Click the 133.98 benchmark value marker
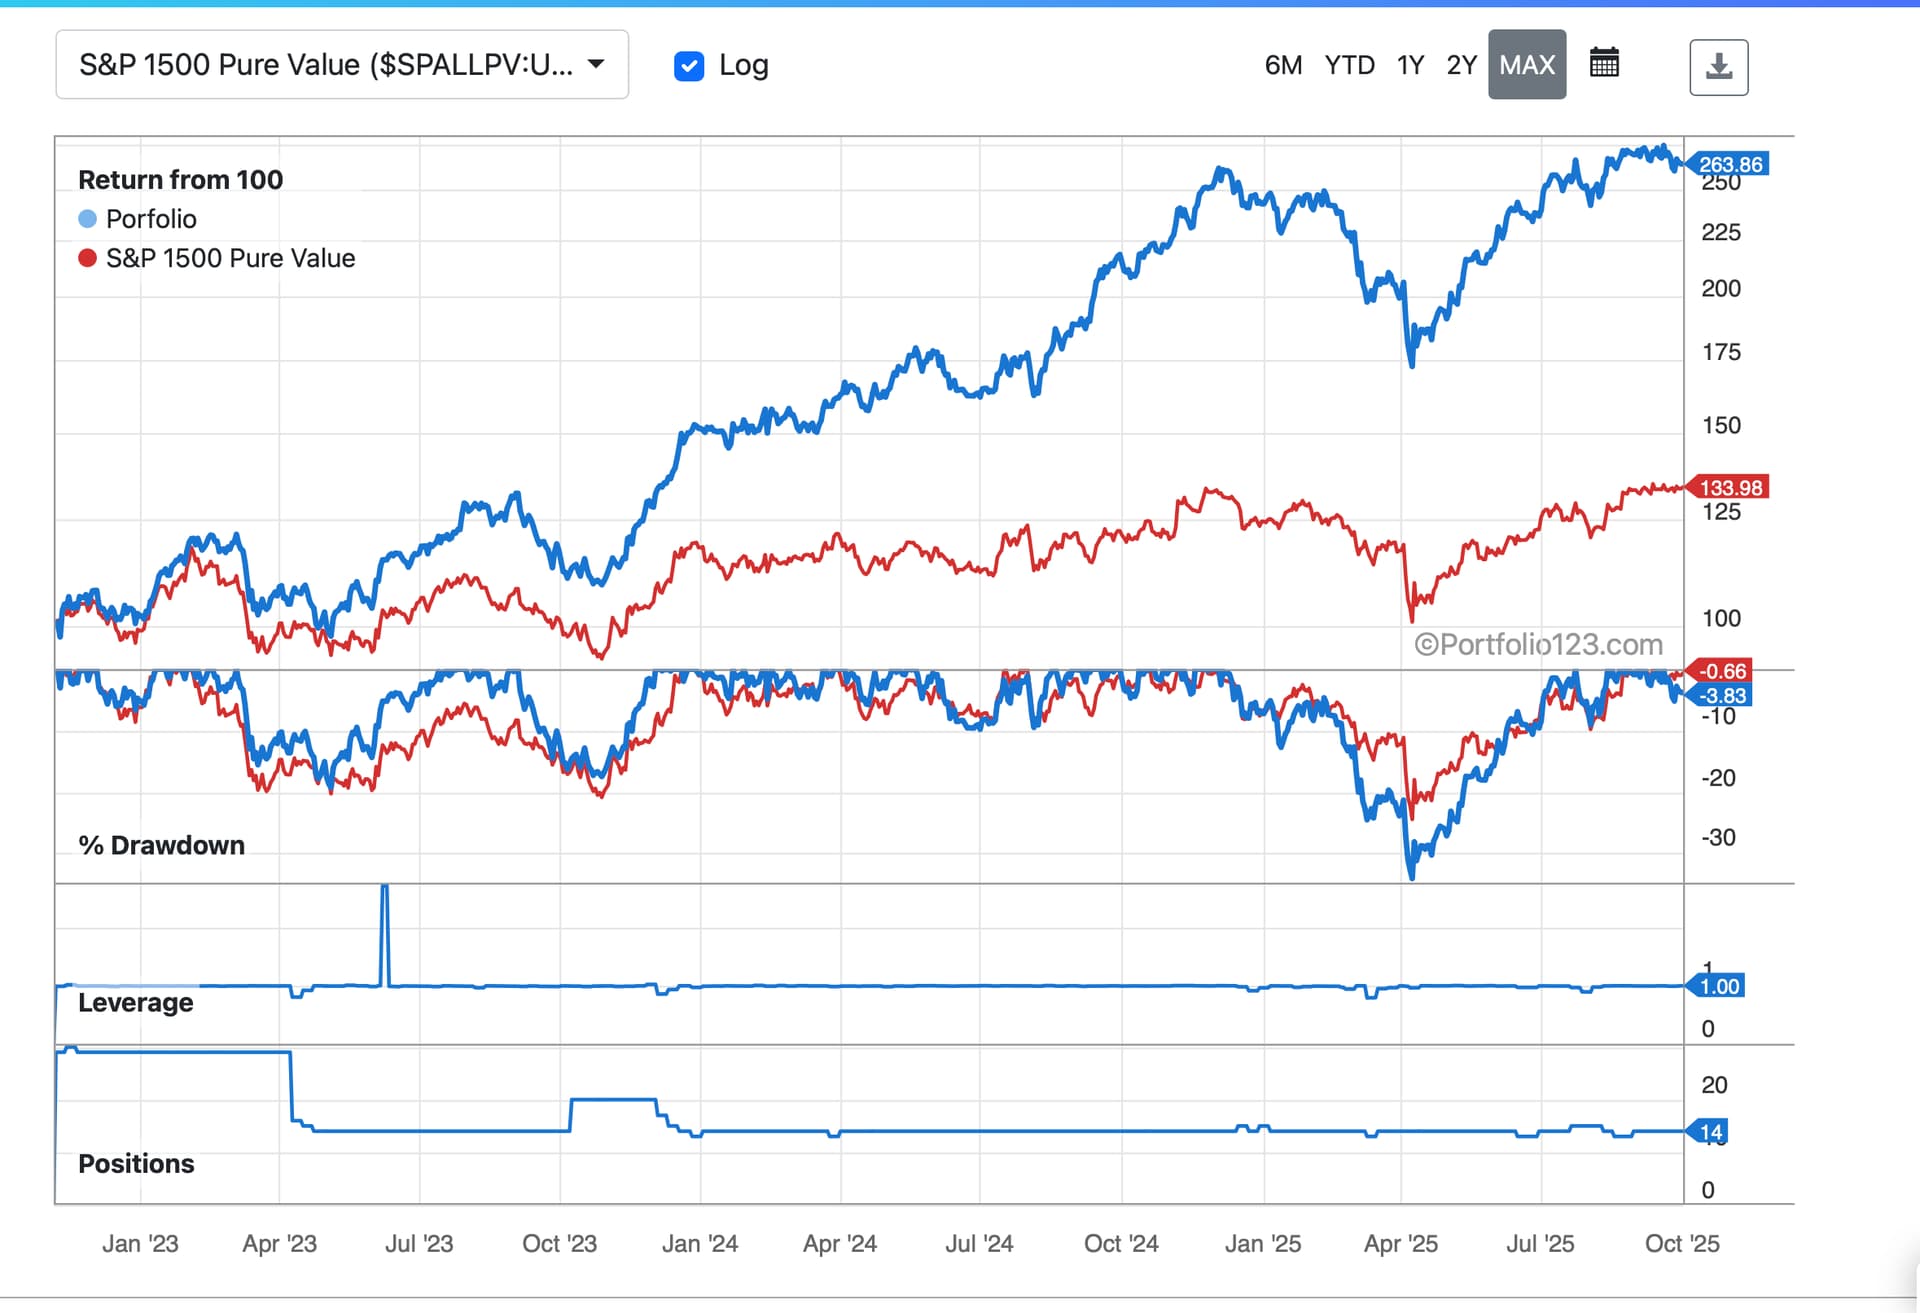1920x1313 pixels. (1730, 487)
